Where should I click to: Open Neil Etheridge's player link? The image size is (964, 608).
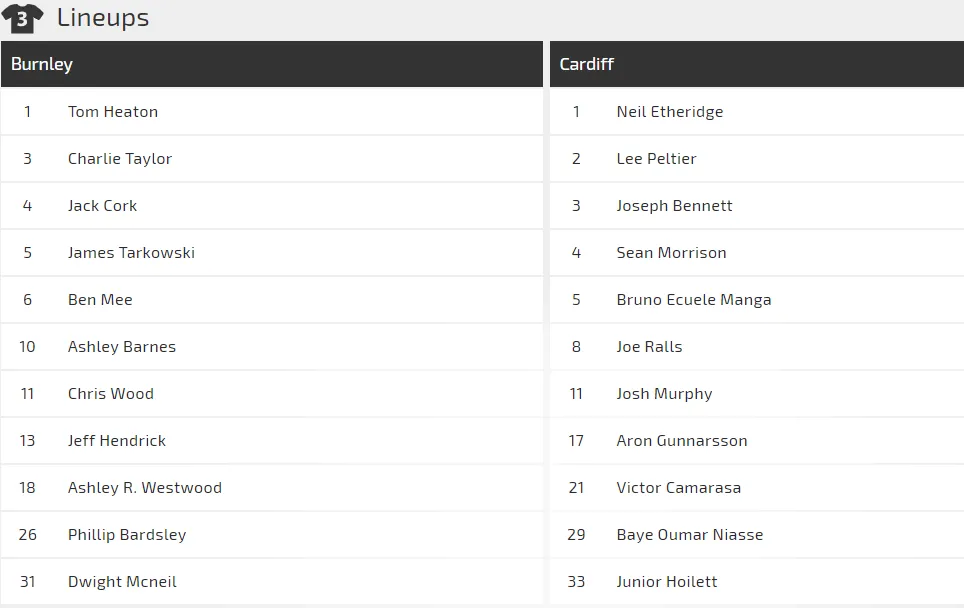[x=670, y=112]
